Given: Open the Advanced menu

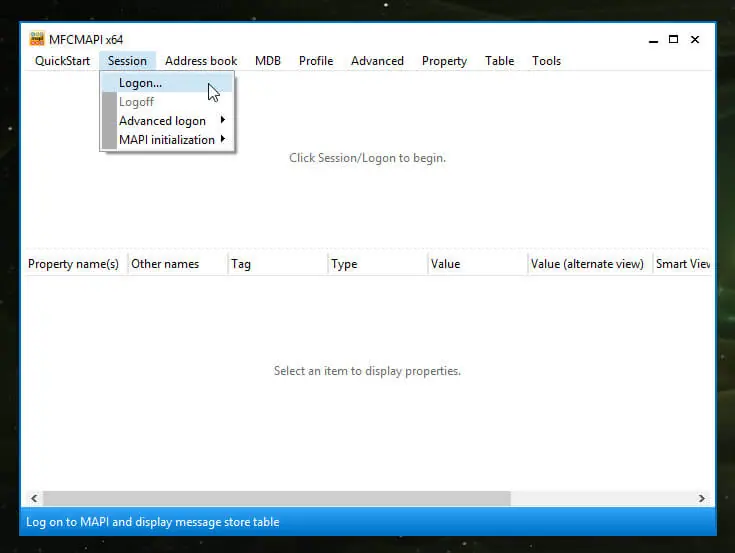Looking at the screenshot, I should pyautogui.click(x=377, y=61).
